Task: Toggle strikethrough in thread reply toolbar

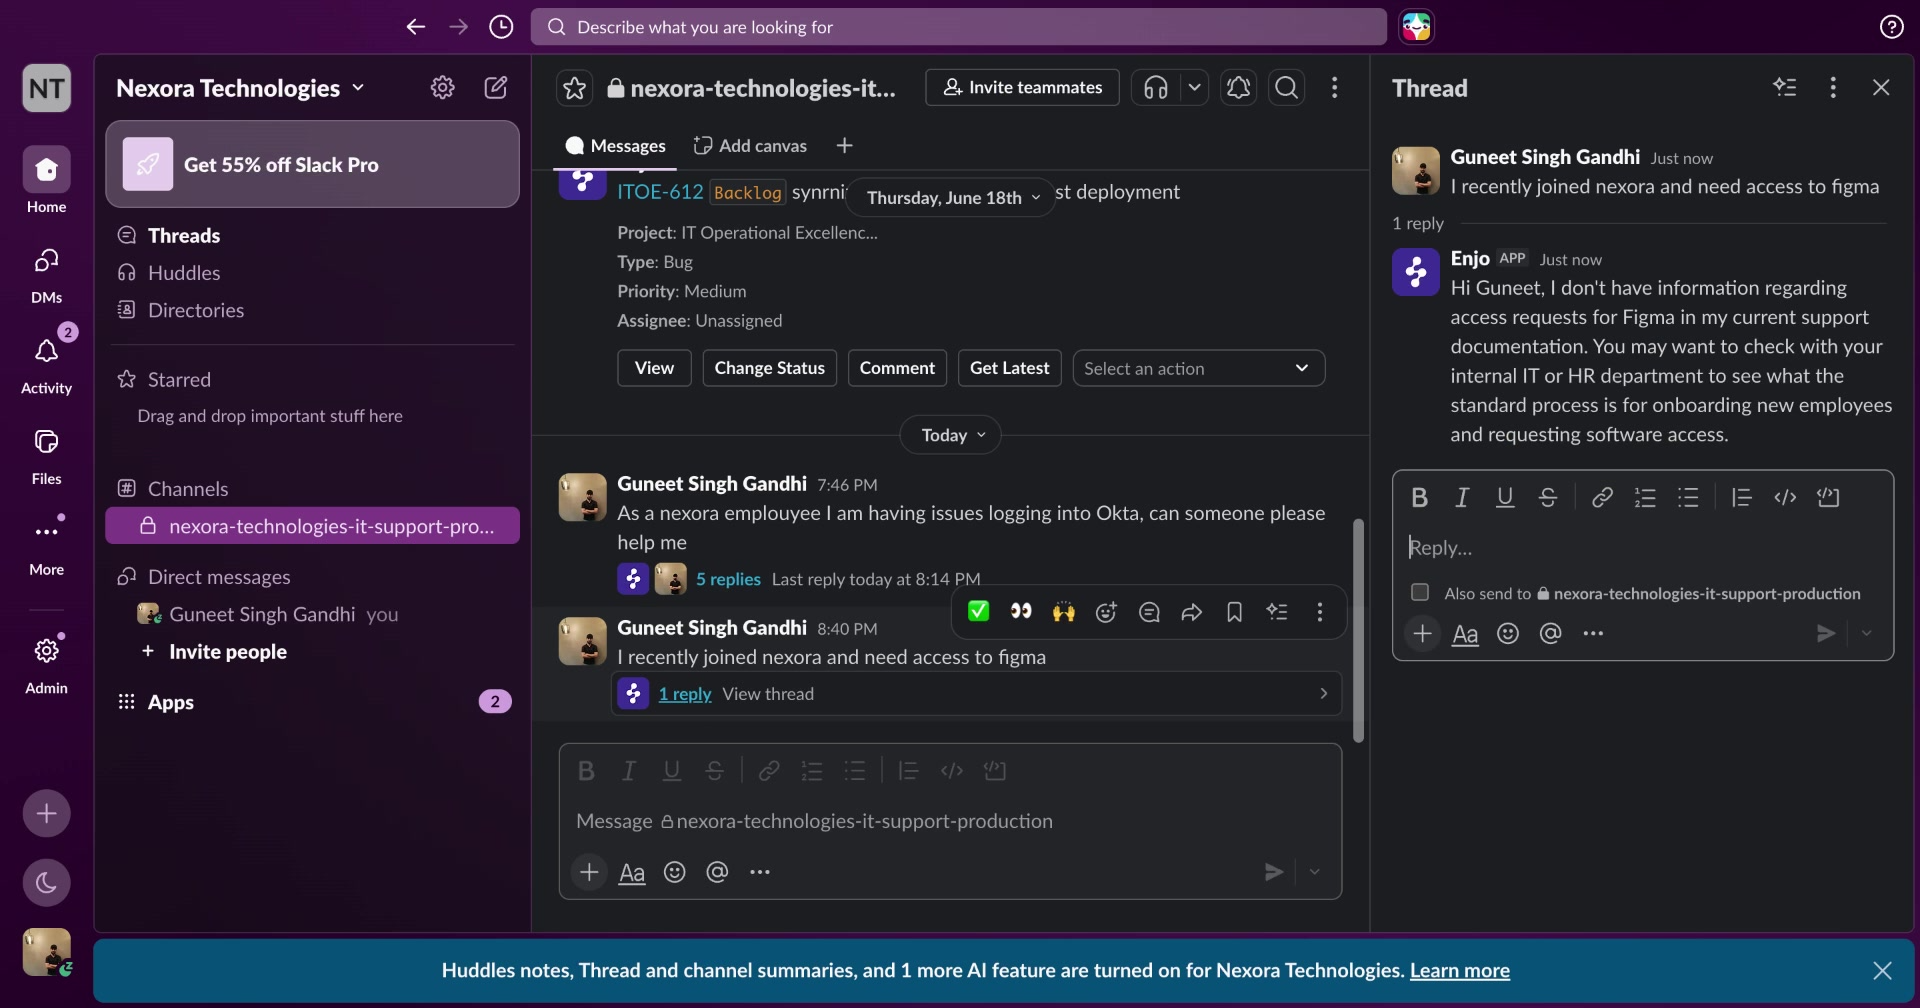Action: 1548,497
